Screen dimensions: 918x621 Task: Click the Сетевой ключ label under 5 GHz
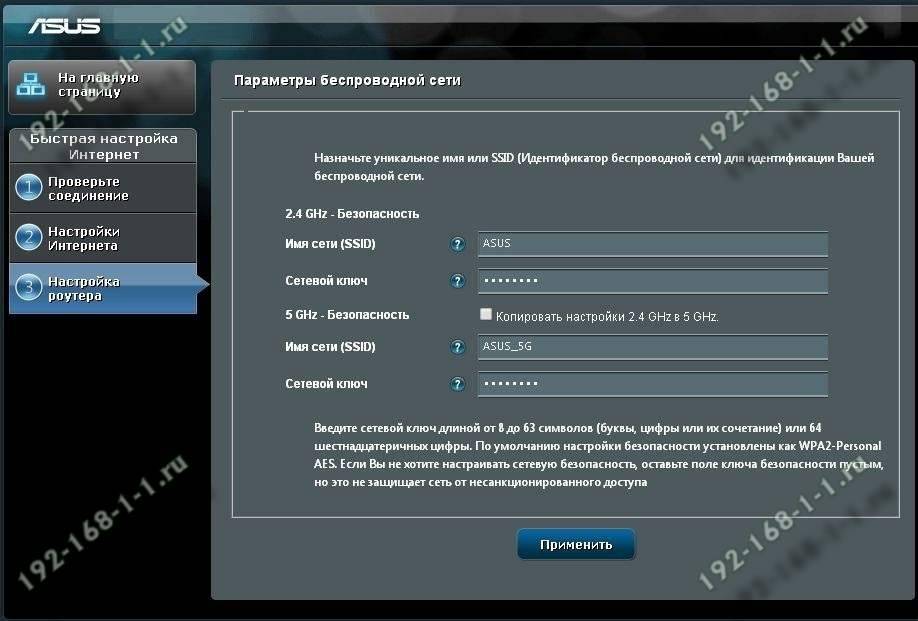pyautogui.click(x=326, y=384)
